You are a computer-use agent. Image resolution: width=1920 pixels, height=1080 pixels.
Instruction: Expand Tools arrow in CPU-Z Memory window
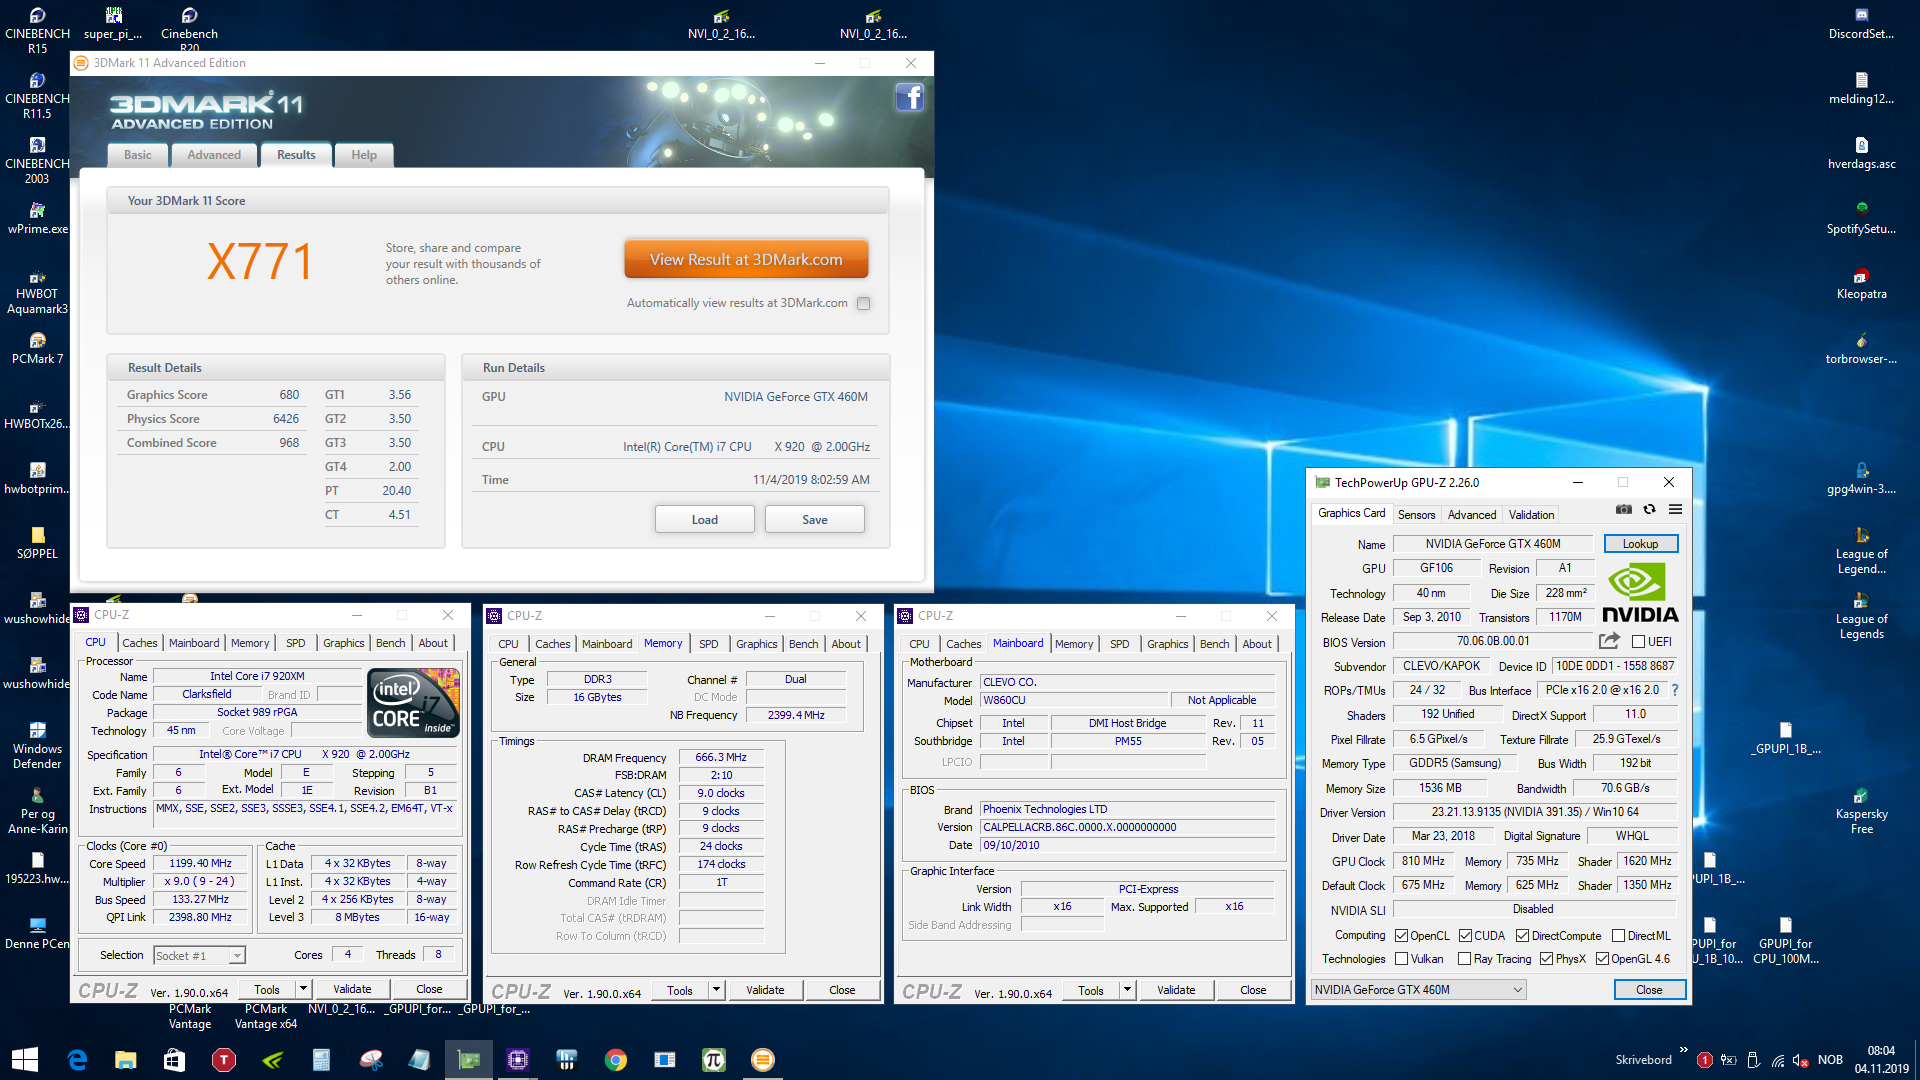(715, 990)
